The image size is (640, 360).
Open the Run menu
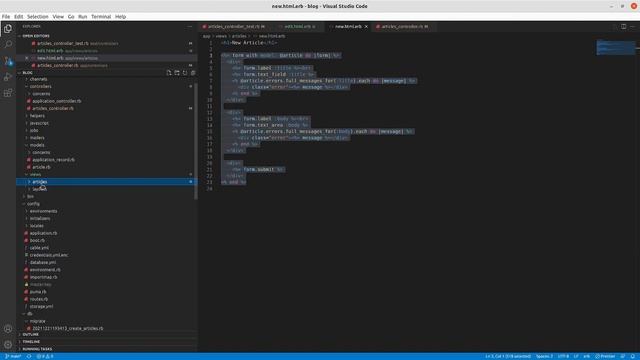[82, 17]
